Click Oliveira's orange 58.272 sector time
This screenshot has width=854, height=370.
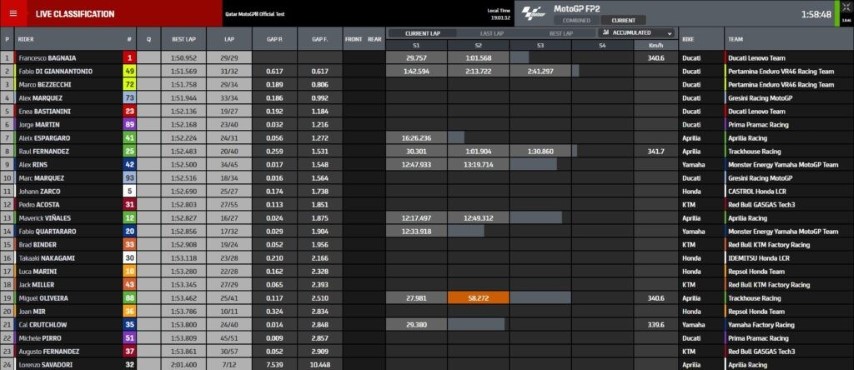[478, 298]
